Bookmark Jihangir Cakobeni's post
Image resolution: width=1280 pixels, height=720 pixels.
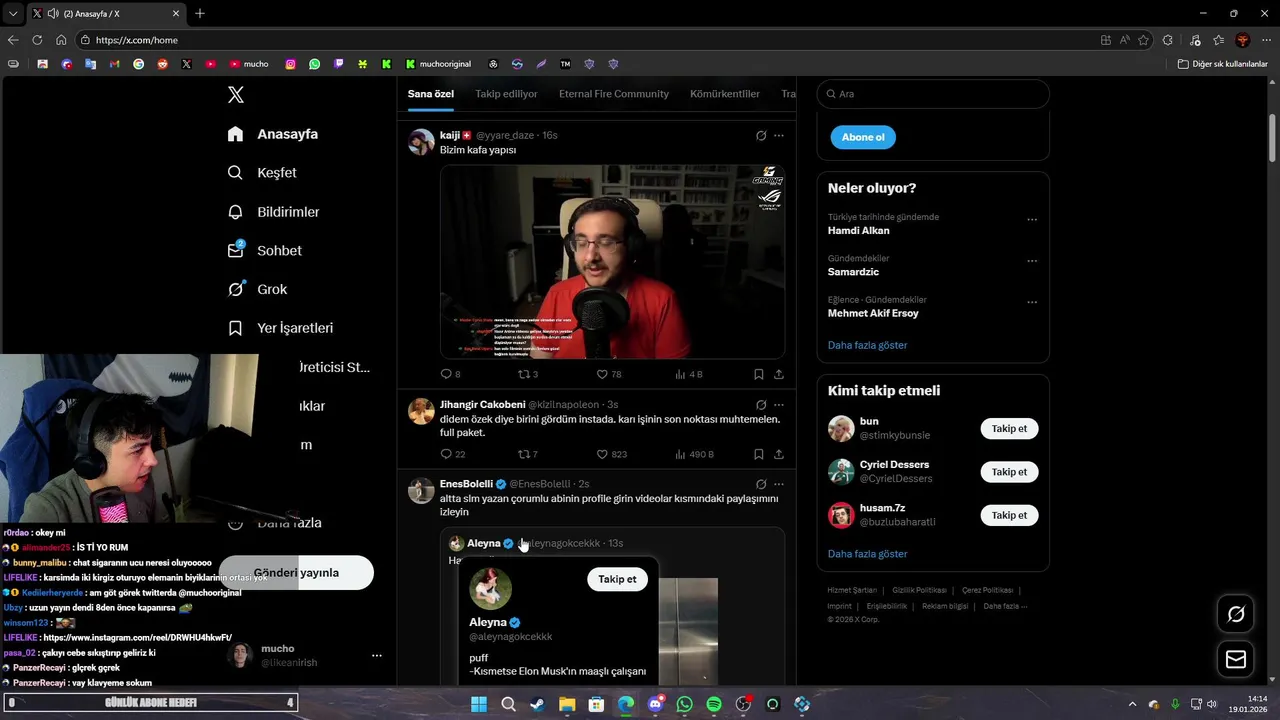(759, 454)
